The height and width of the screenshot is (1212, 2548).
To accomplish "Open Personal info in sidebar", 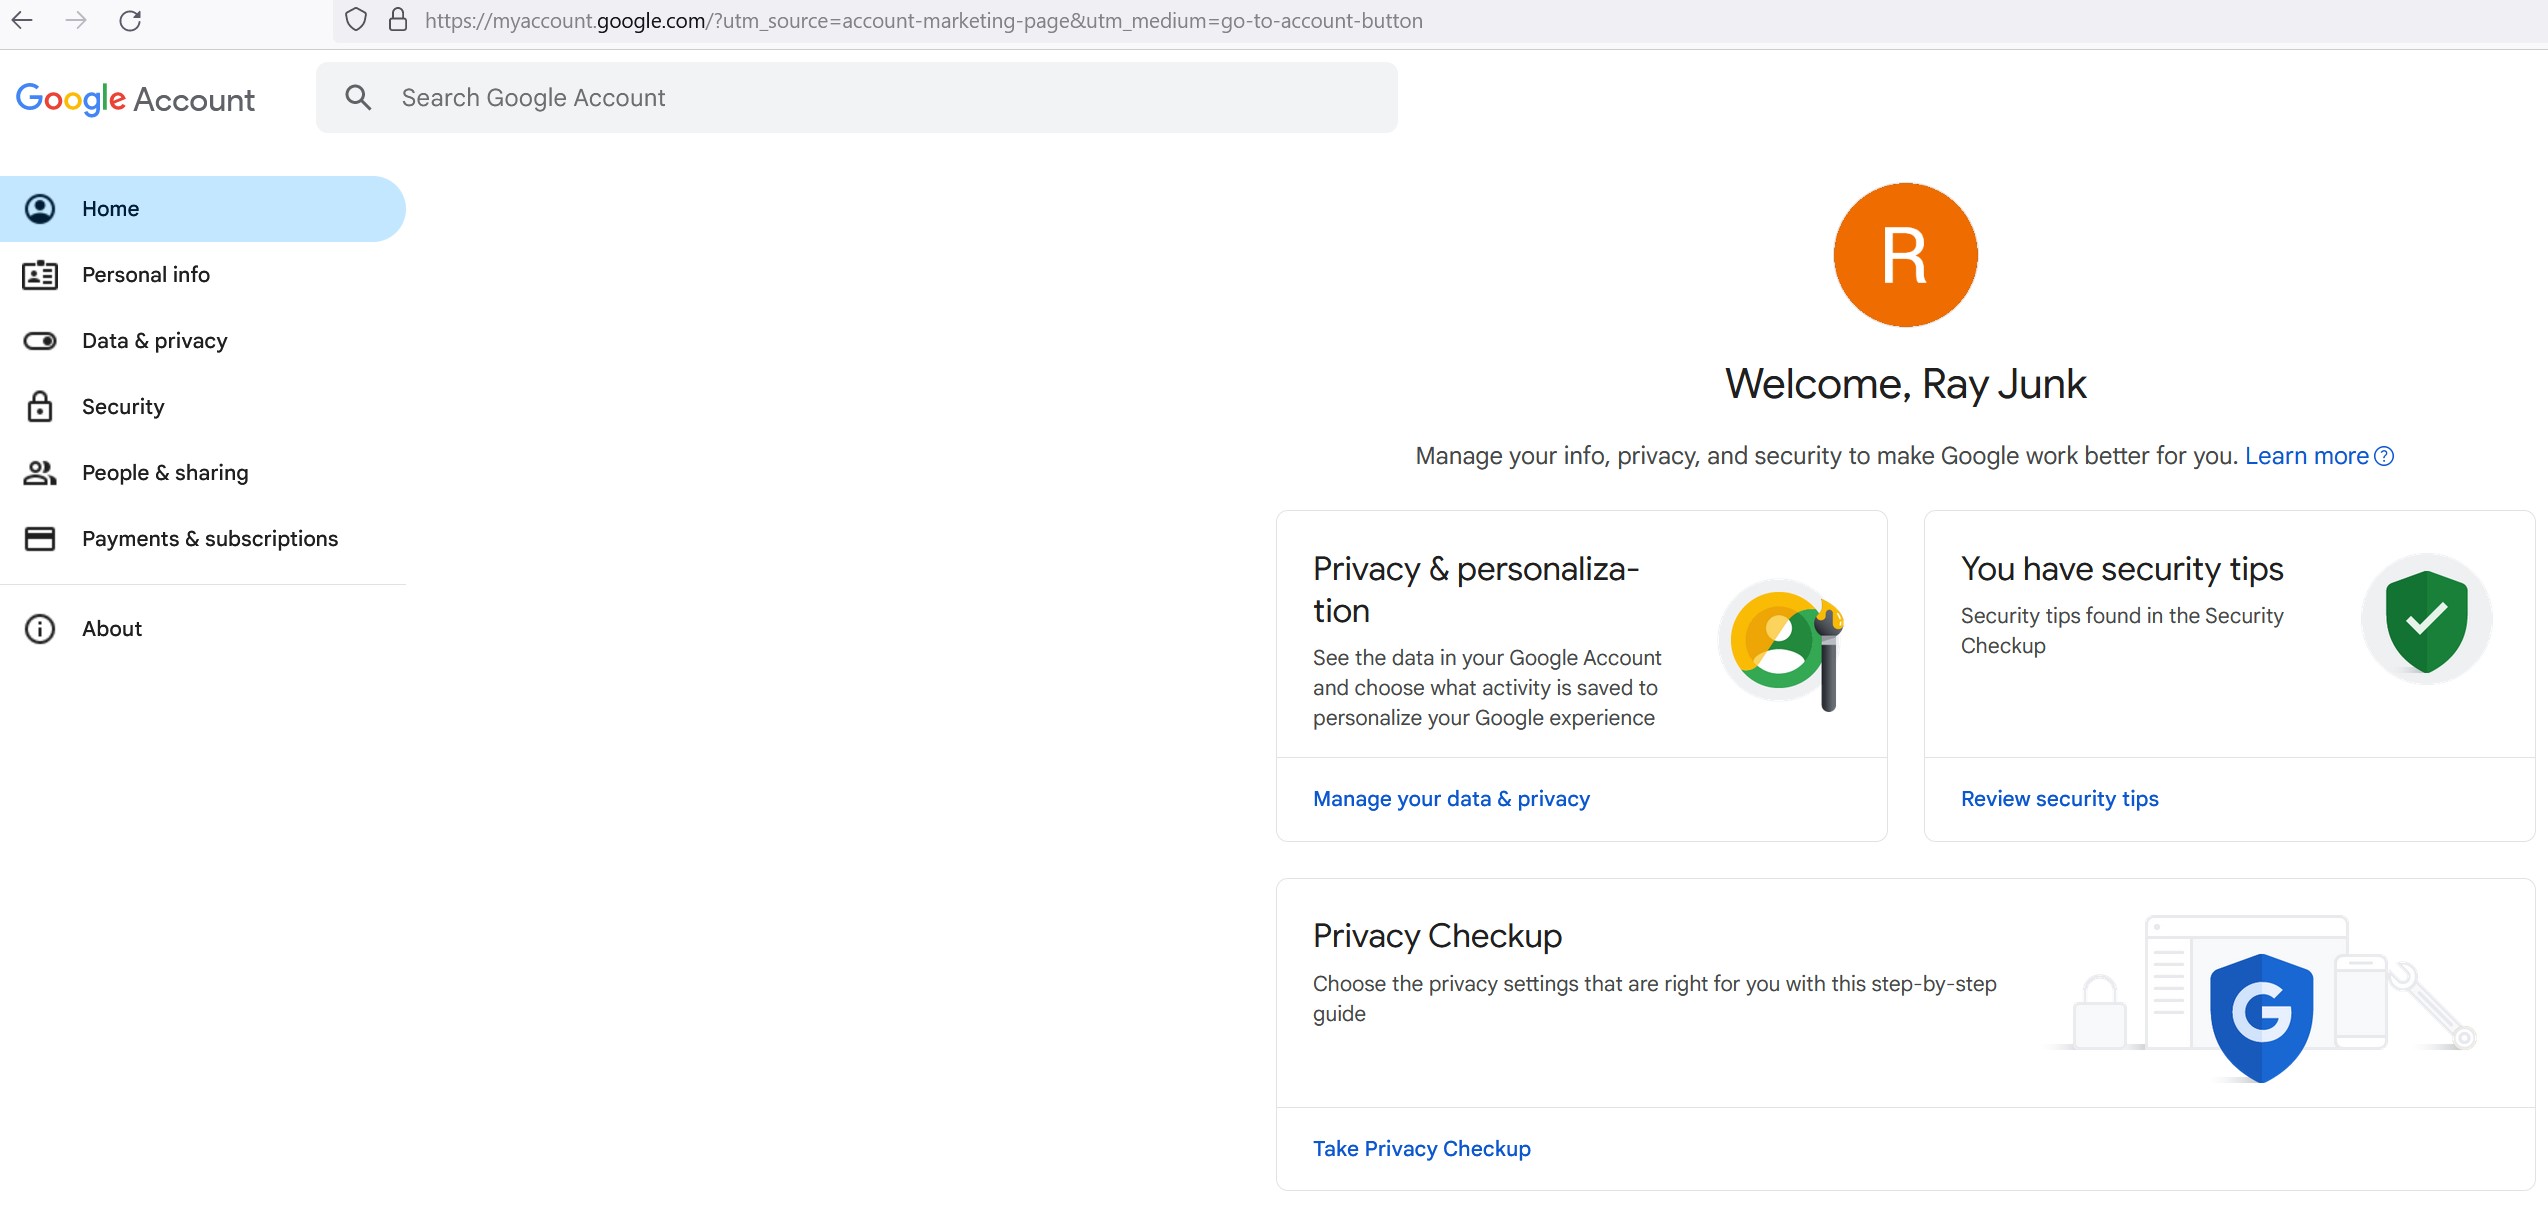I will (145, 275).
